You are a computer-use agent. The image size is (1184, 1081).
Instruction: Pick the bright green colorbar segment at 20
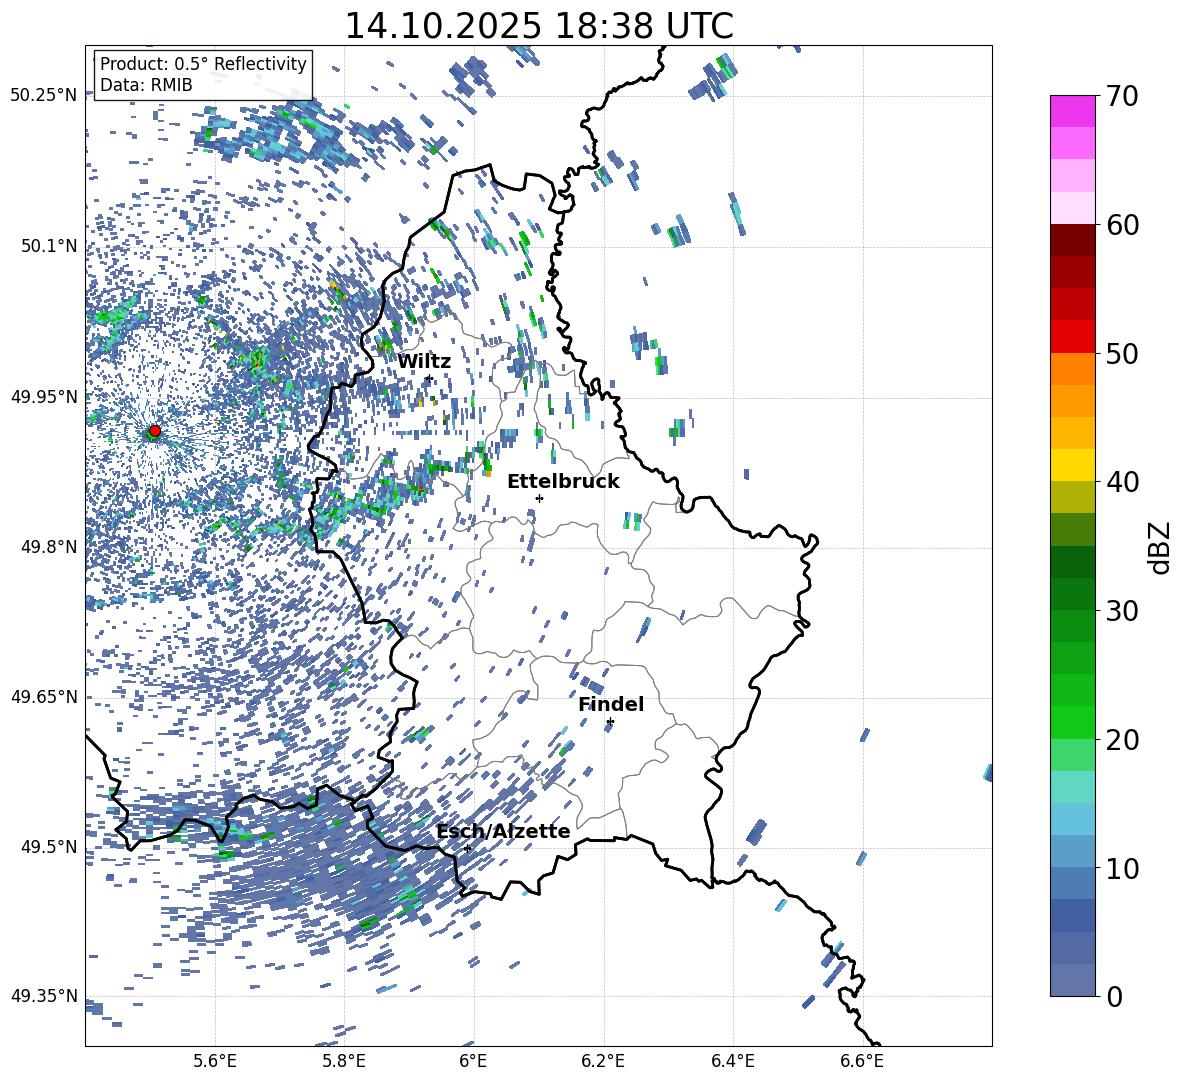point(1072,722)
